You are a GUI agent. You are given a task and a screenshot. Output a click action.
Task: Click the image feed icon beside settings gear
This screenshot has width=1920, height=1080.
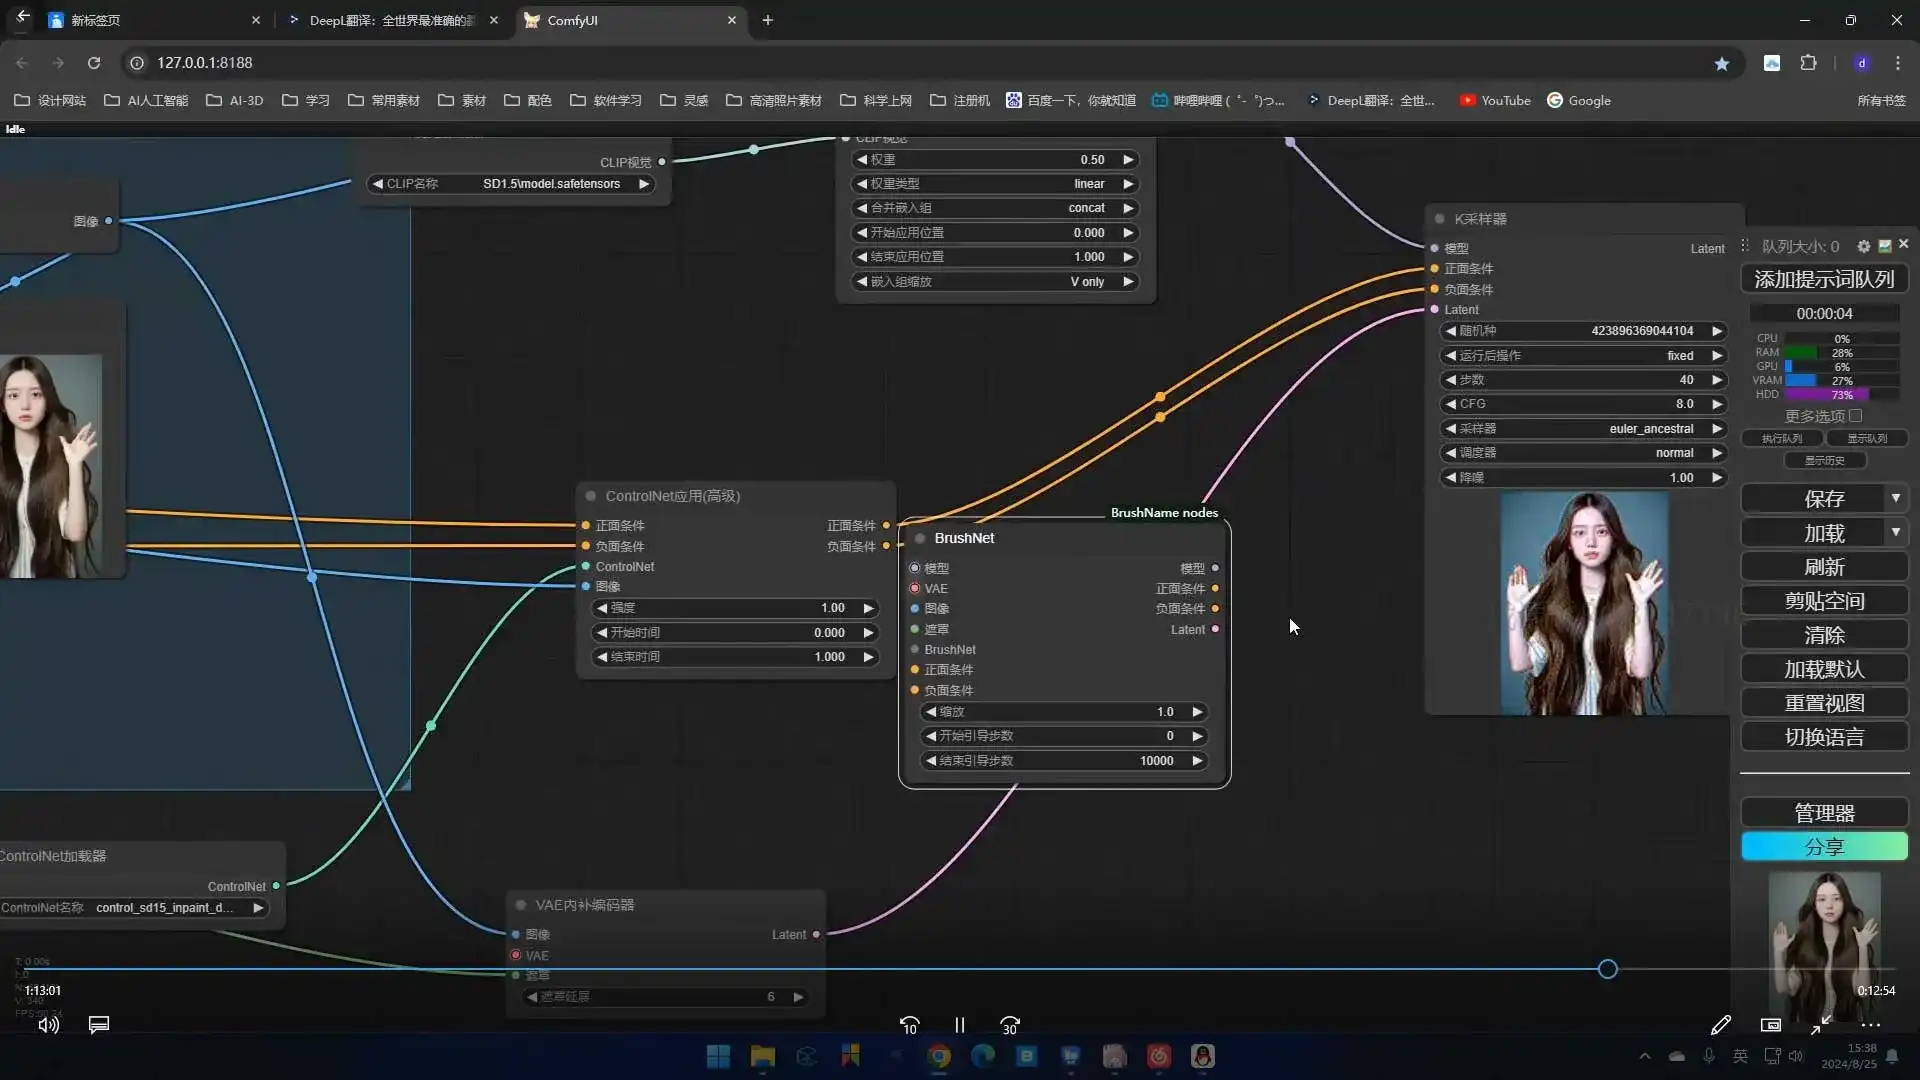(x=1885, y=246)
